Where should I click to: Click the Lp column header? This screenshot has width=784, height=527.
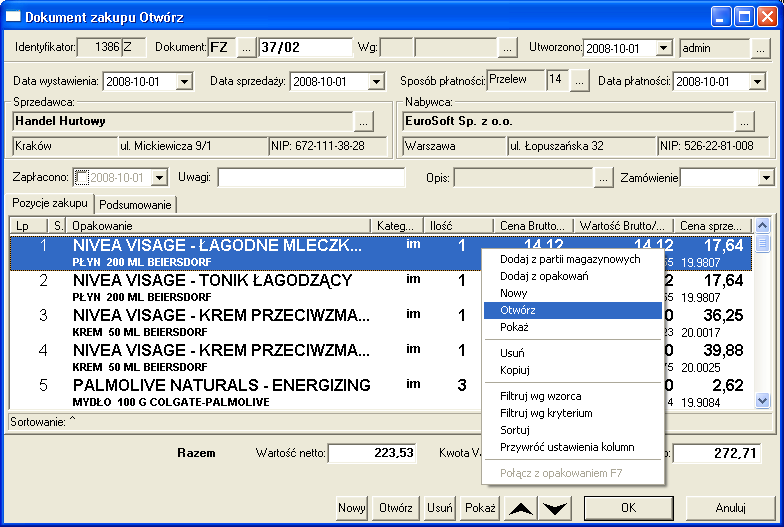coord(29,226)
